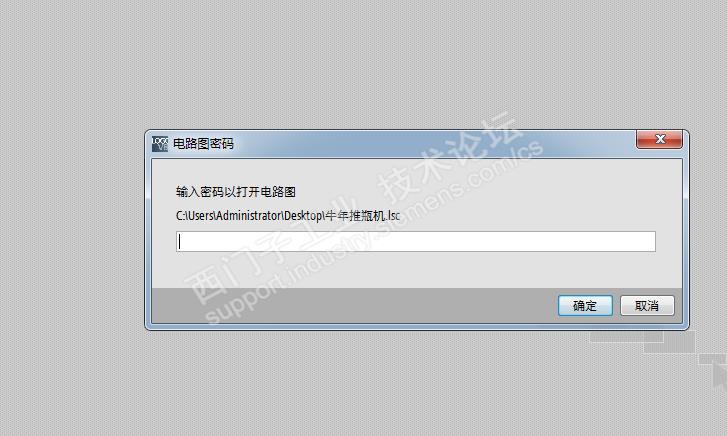Image resolution: width=727 pixels, height=436 pixels.
Task: Click the Desktop segment of the file path
Action: [303, 216]
